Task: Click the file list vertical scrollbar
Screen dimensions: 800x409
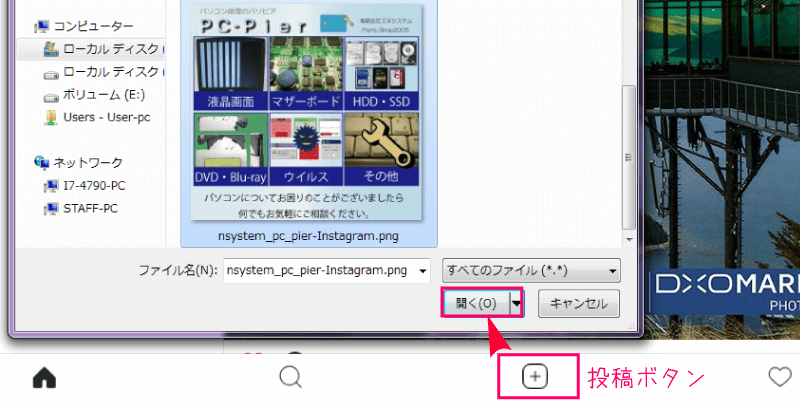Action: coord(629,157)
